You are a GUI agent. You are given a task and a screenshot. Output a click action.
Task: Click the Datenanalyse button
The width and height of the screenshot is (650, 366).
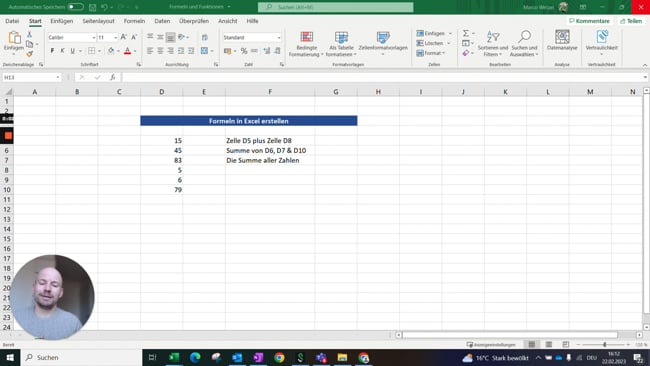coord(562,41)
